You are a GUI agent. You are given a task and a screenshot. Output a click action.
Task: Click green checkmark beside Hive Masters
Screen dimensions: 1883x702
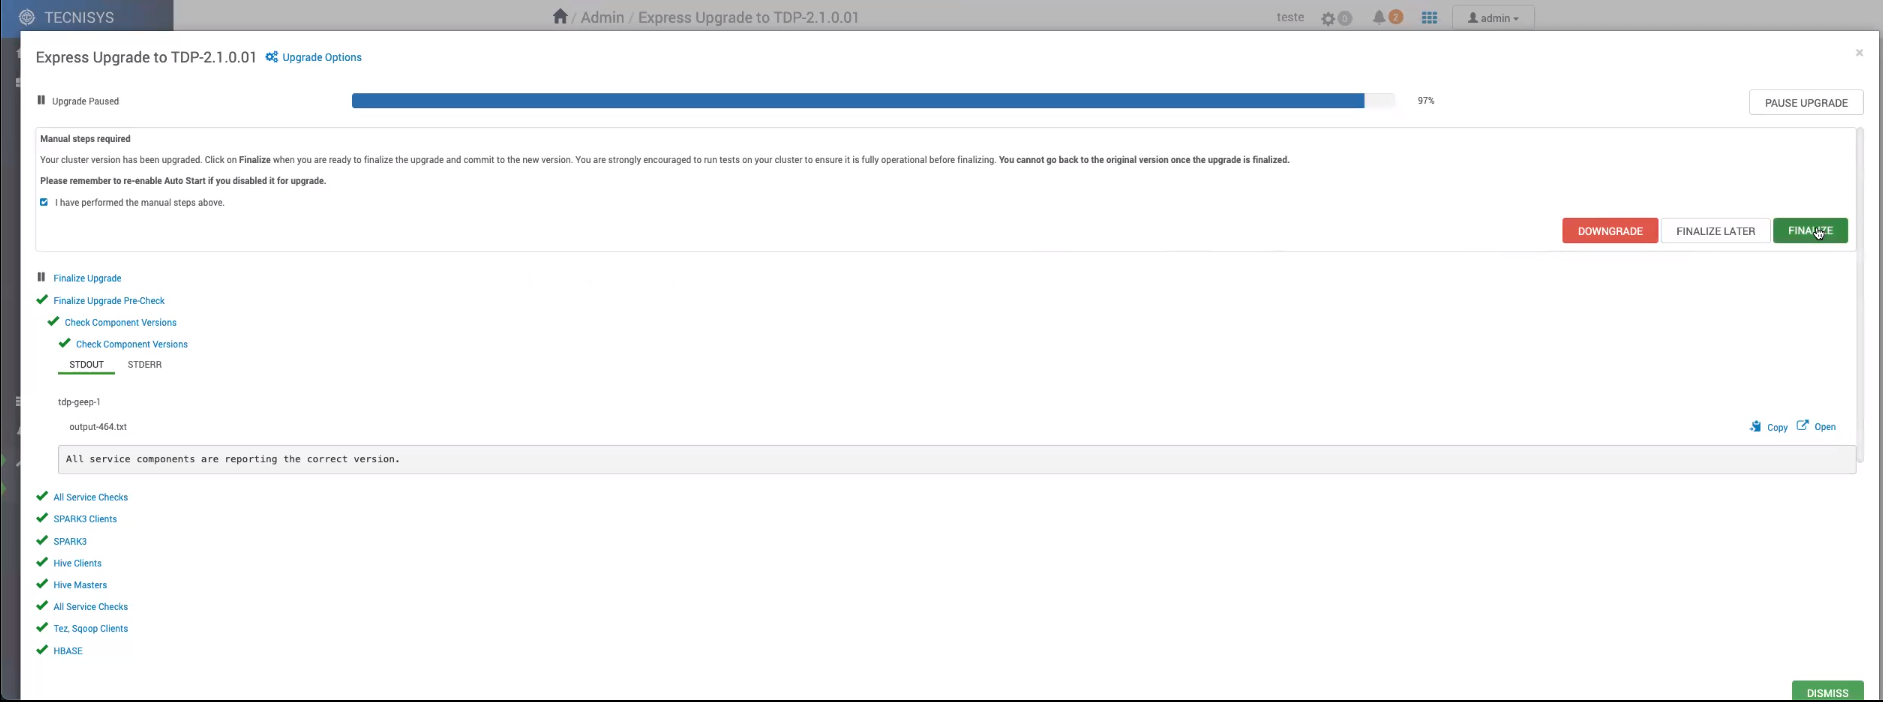[42, 584]
